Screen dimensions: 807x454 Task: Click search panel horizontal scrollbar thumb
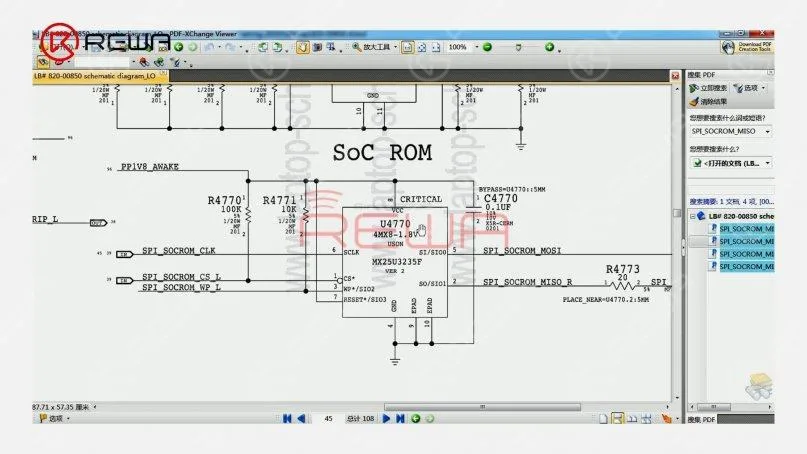[713, 407]
